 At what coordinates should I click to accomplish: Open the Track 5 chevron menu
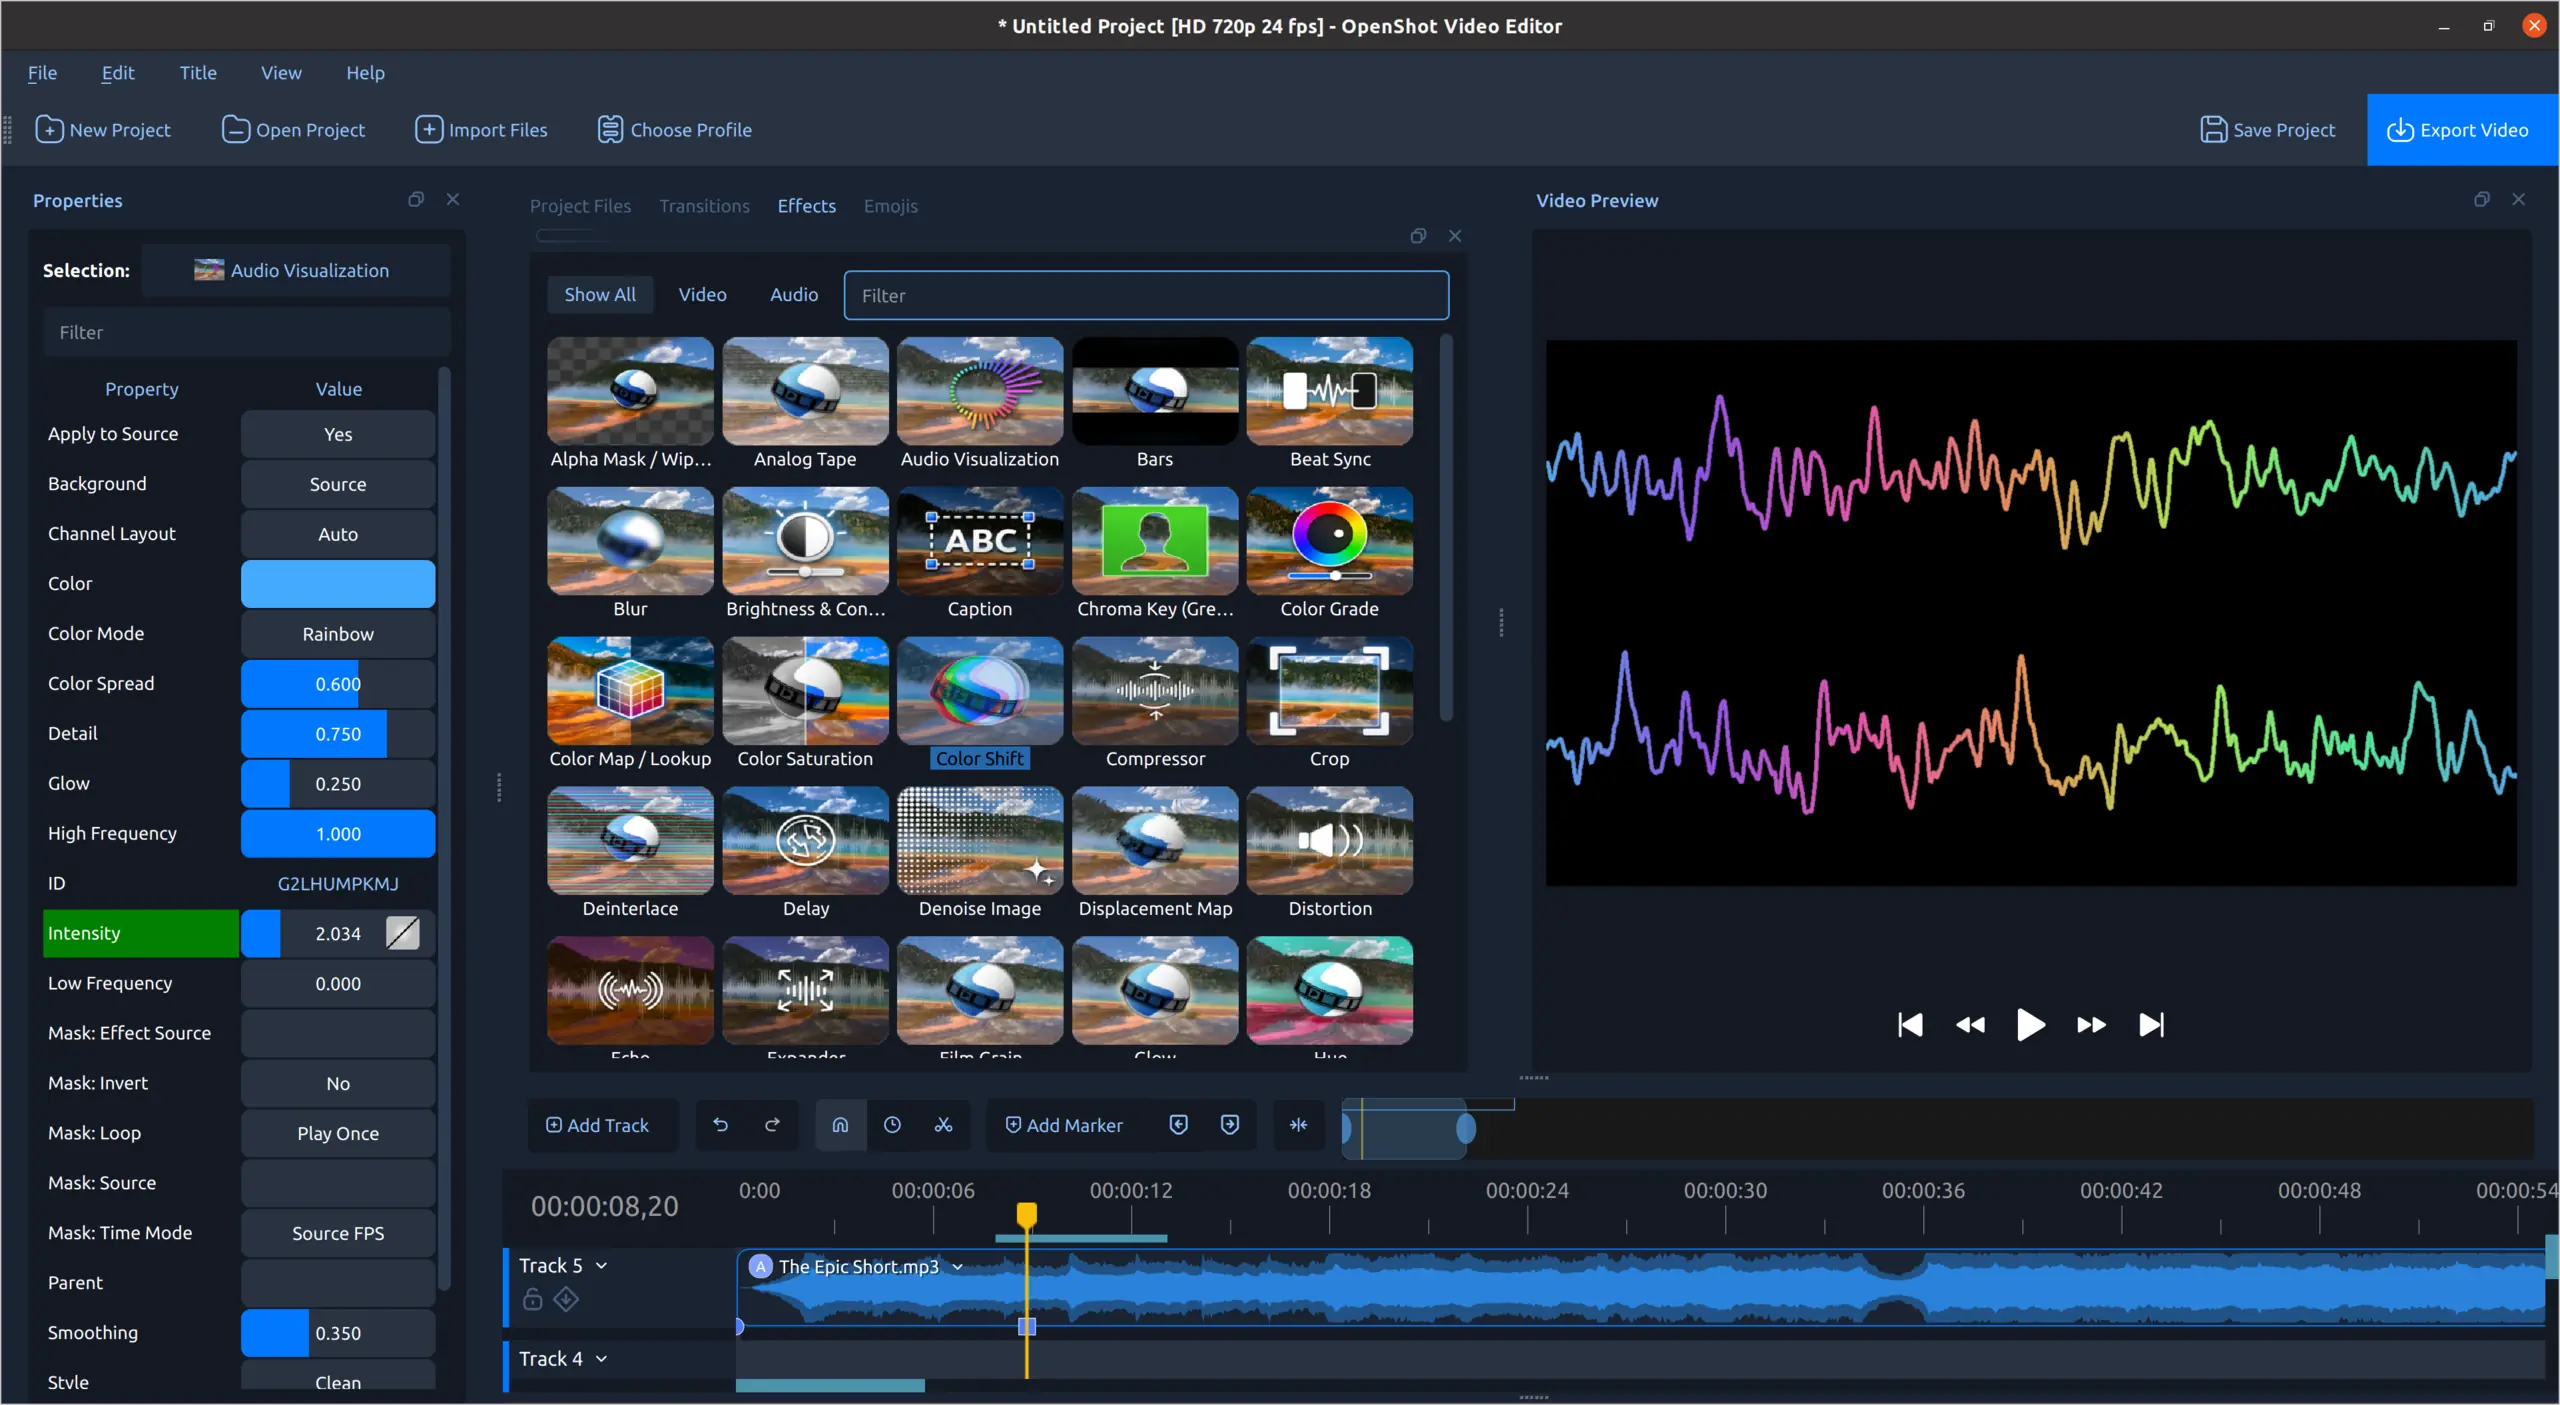(602, 1265)
